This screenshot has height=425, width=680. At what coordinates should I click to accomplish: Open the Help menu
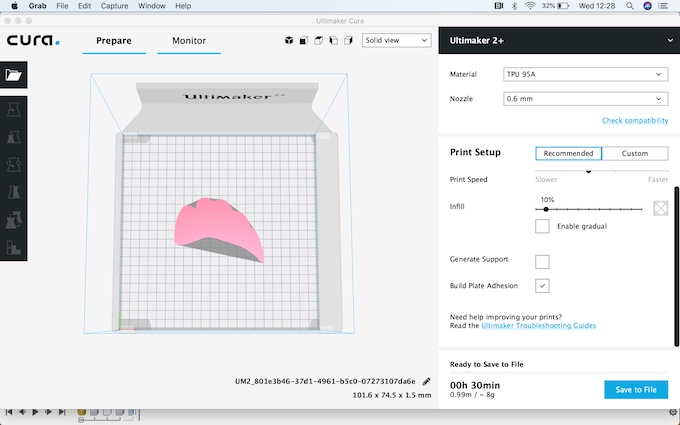pos(183,6)
